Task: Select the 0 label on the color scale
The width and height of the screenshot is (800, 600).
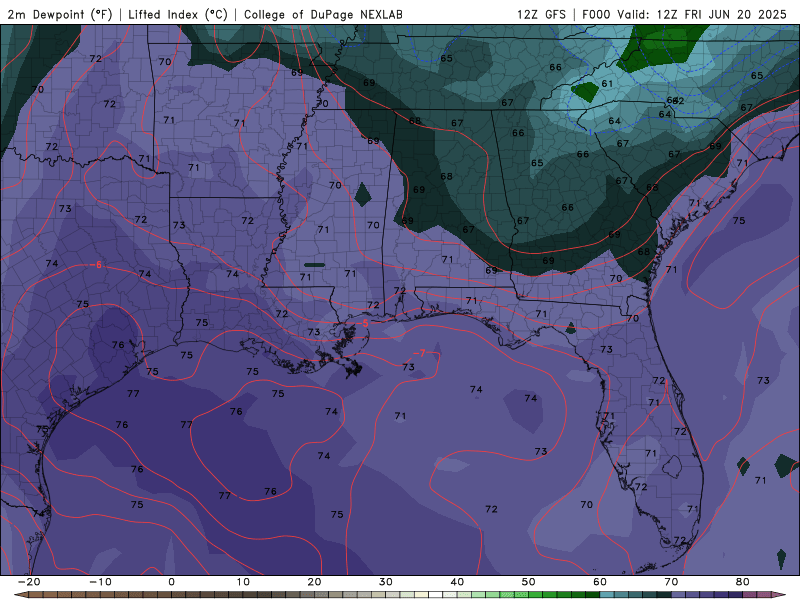Action: tap(171, 582)
